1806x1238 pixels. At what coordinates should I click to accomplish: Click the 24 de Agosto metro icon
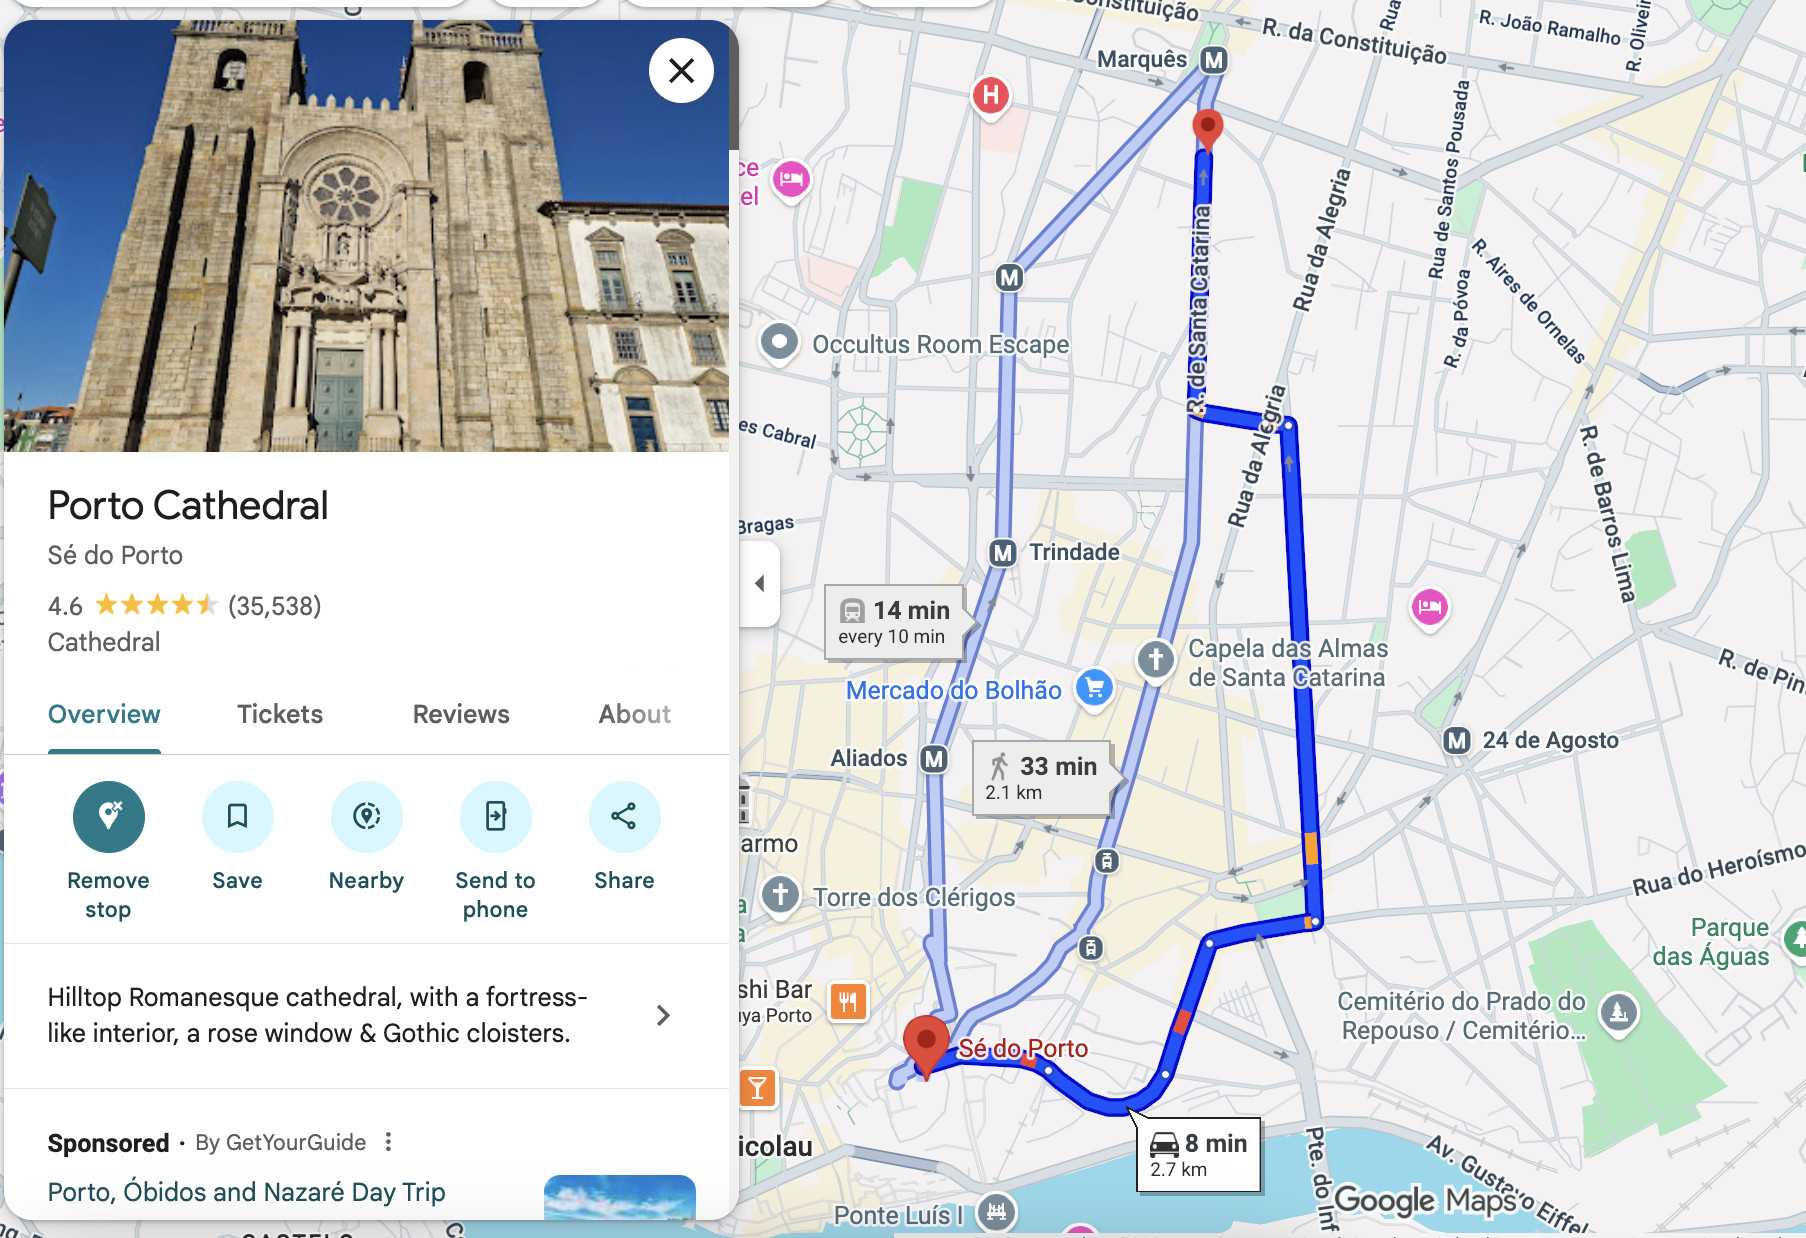coord(1457,741)
